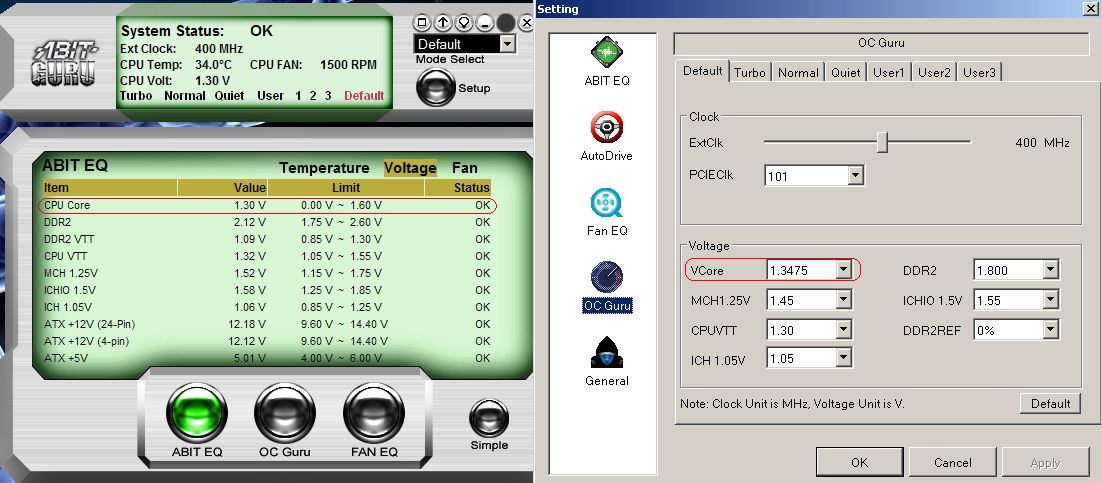The height and width of the screenshot is (483, 1102).
Task: Click the Simple mode round button
Action: (x=488, y=418)
